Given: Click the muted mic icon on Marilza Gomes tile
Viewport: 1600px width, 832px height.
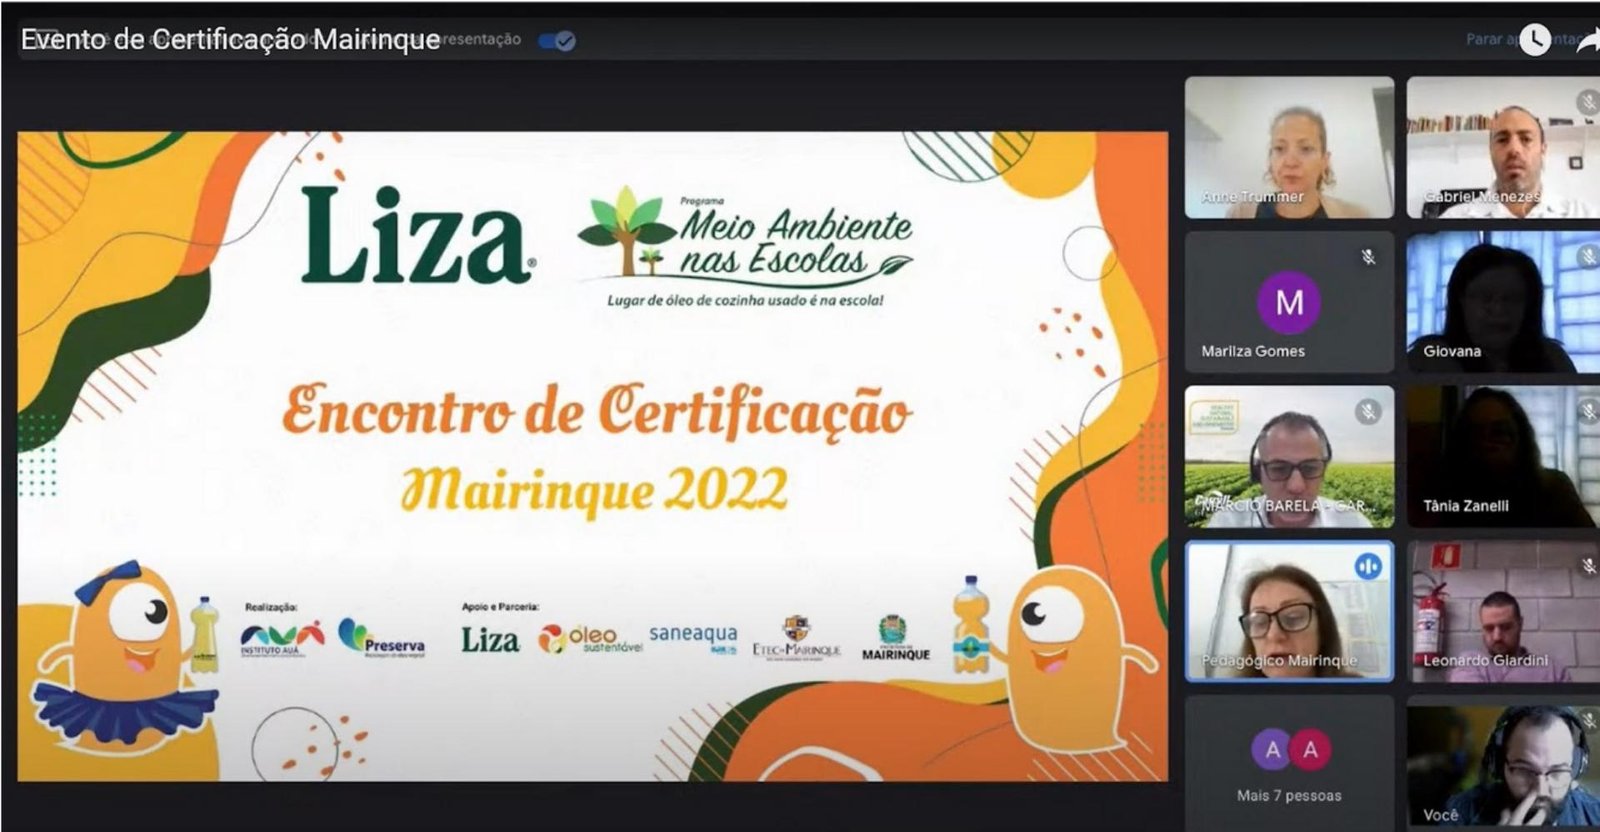Looking at the screenshot, I should [1368, 257].
